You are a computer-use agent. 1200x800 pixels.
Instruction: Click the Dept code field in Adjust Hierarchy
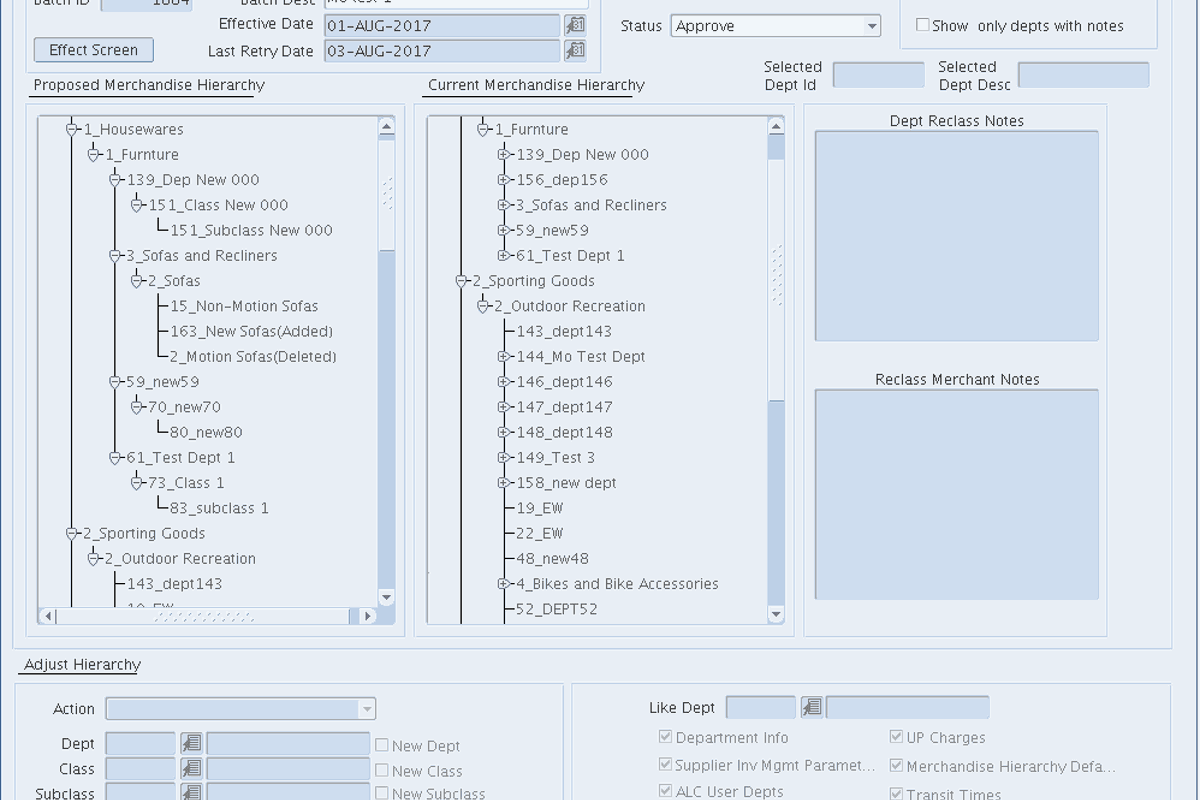(141, 744)
